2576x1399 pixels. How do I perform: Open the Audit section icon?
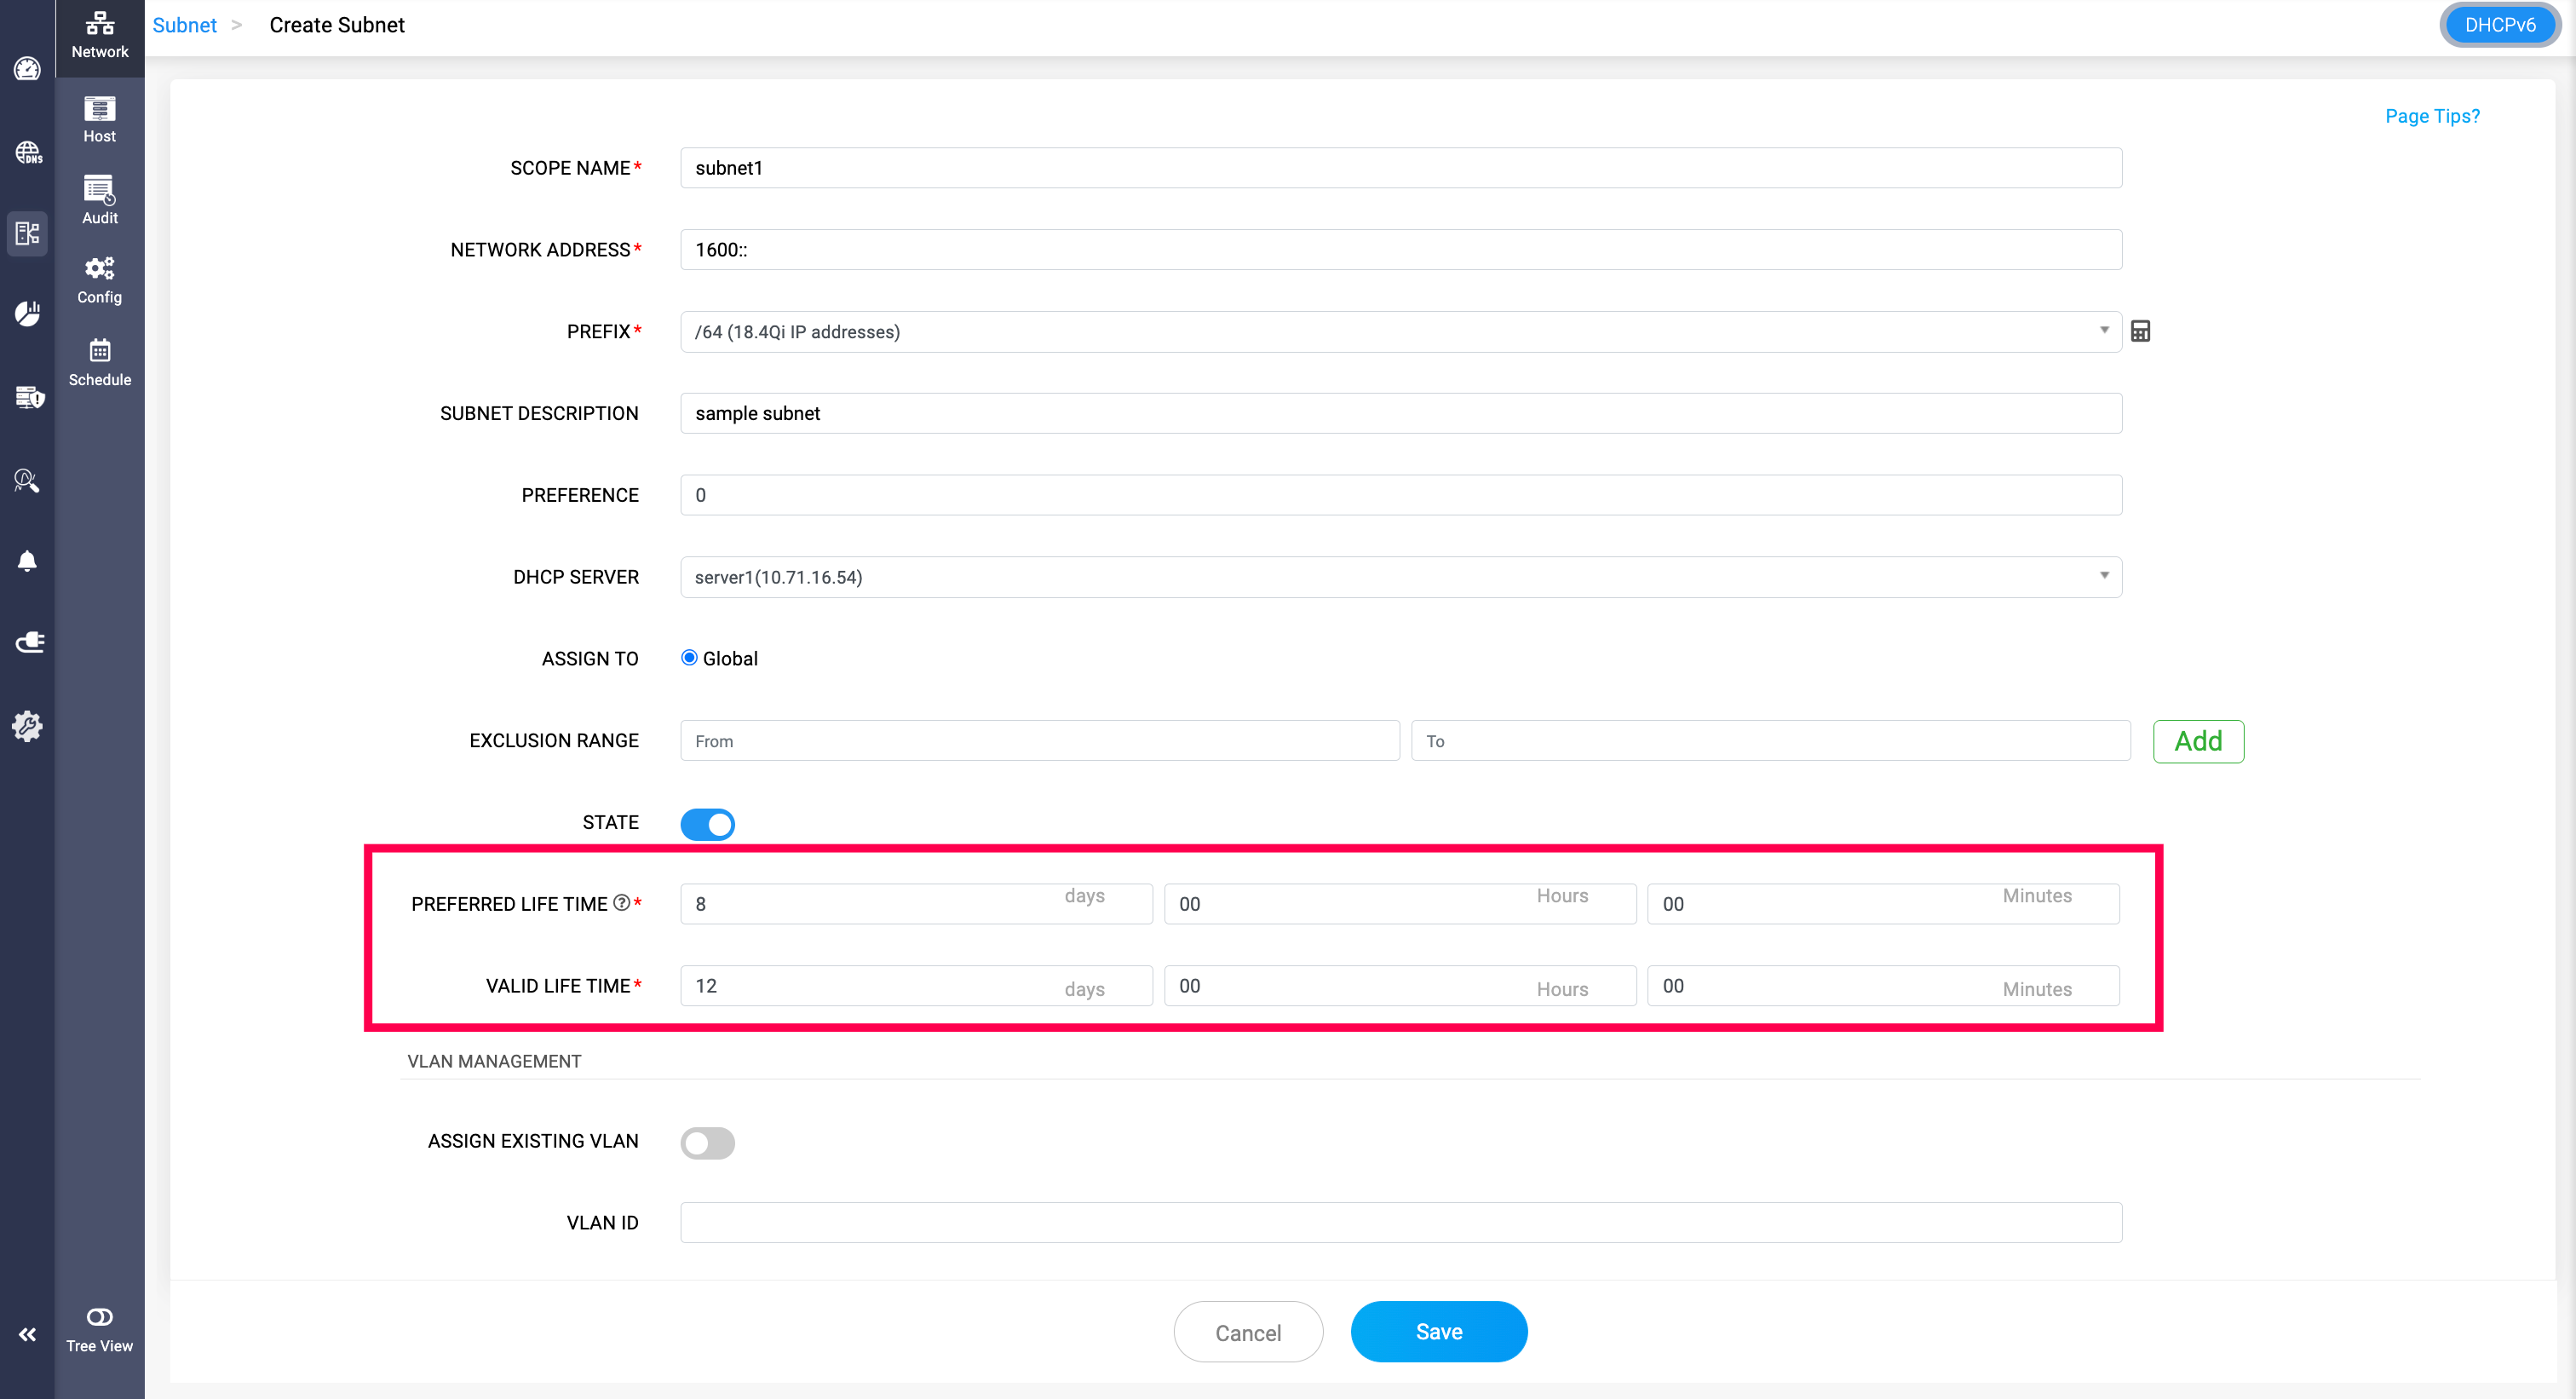click(x=99, y=200)
